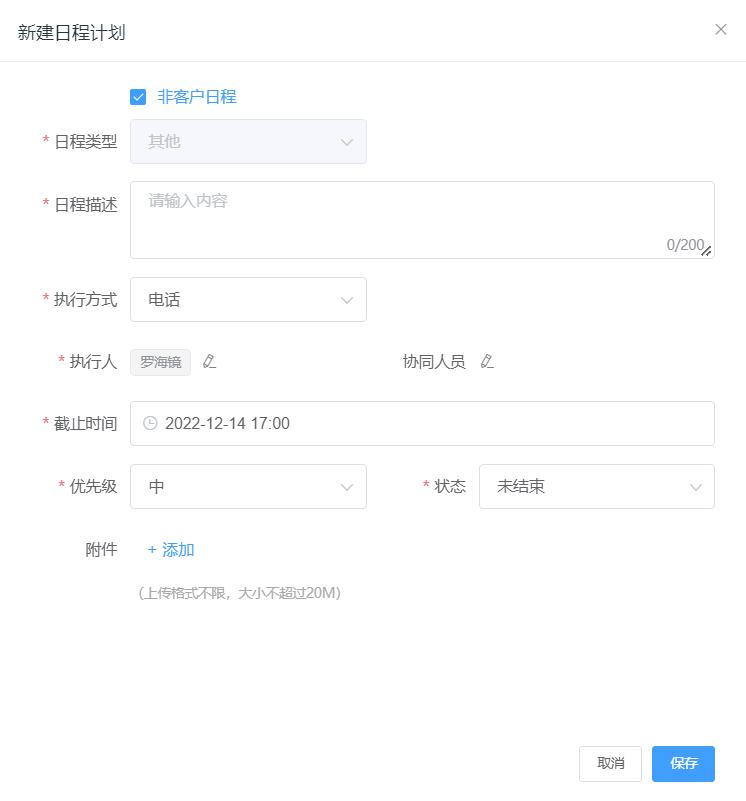Click the + 添加 attachment link
Screen dimensions: 746x801
point(171,550)
